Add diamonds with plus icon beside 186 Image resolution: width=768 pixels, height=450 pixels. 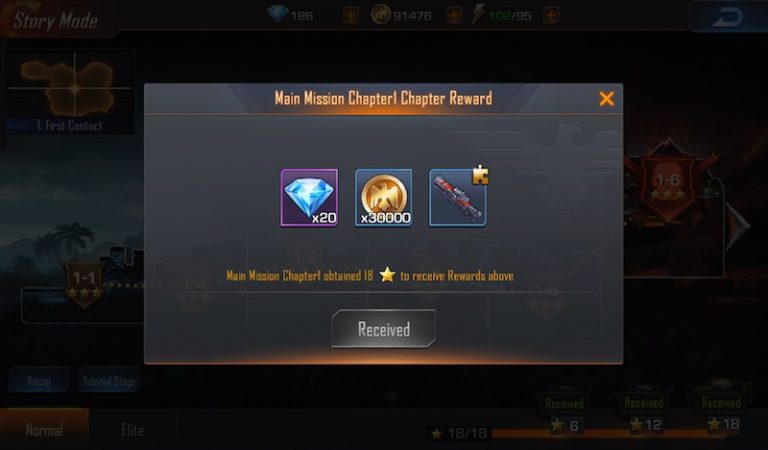[350, 15]
